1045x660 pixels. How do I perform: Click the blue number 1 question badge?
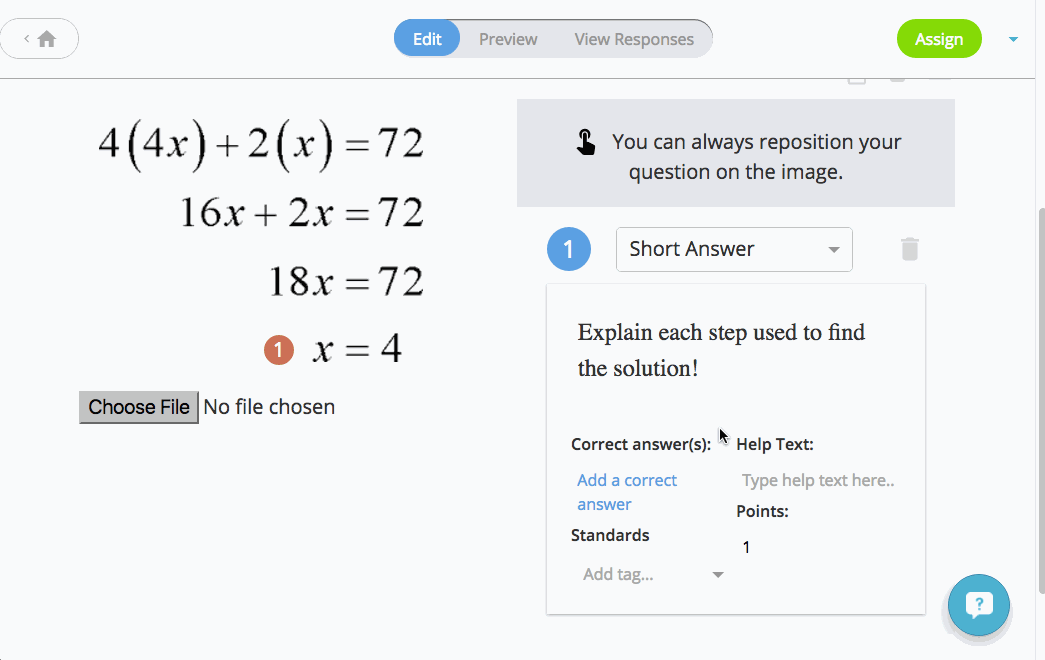[568, 249]
